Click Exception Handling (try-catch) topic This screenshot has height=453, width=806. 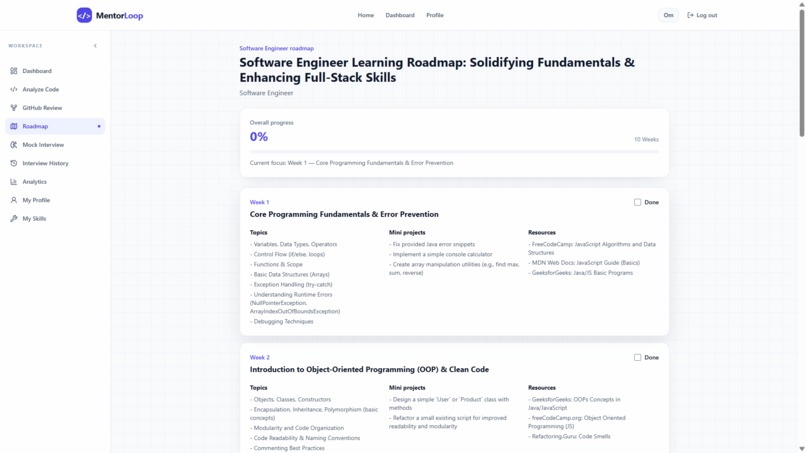point(291,285)
